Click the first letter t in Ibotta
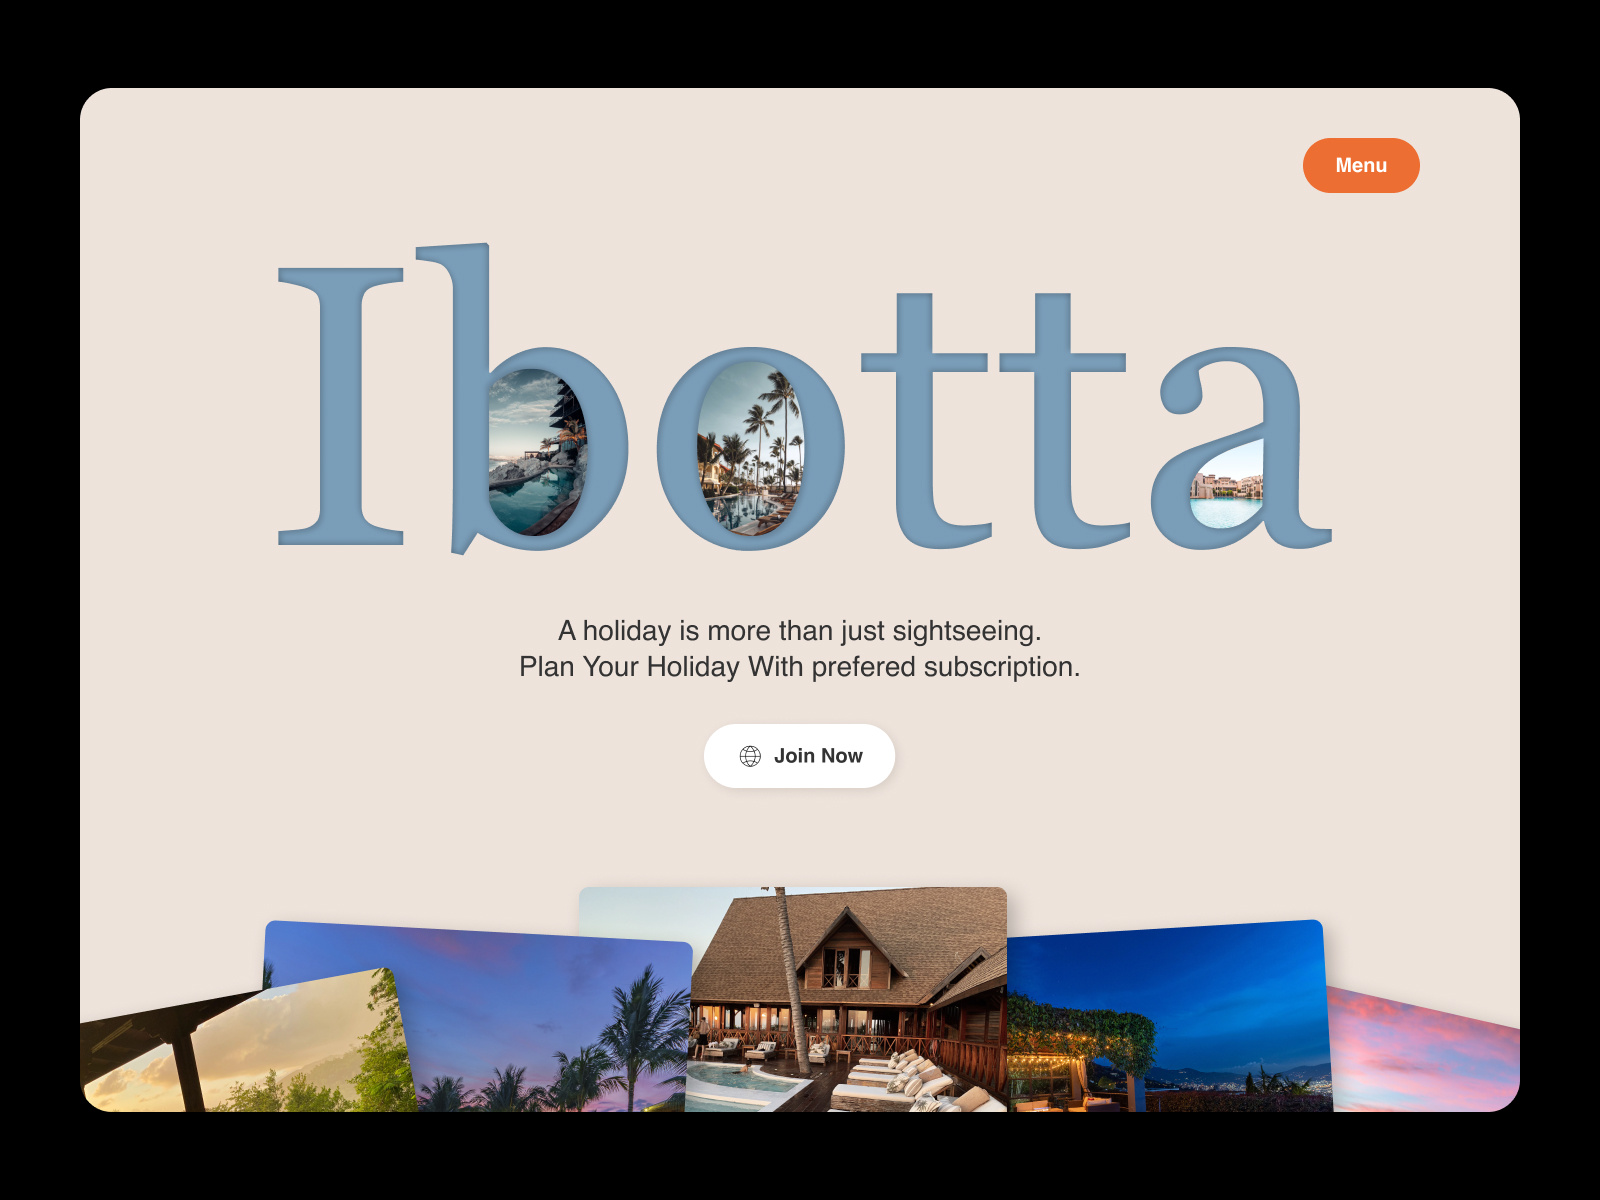The width and height of the screenshot is (1600, 1200). click(x=925, y=420)
